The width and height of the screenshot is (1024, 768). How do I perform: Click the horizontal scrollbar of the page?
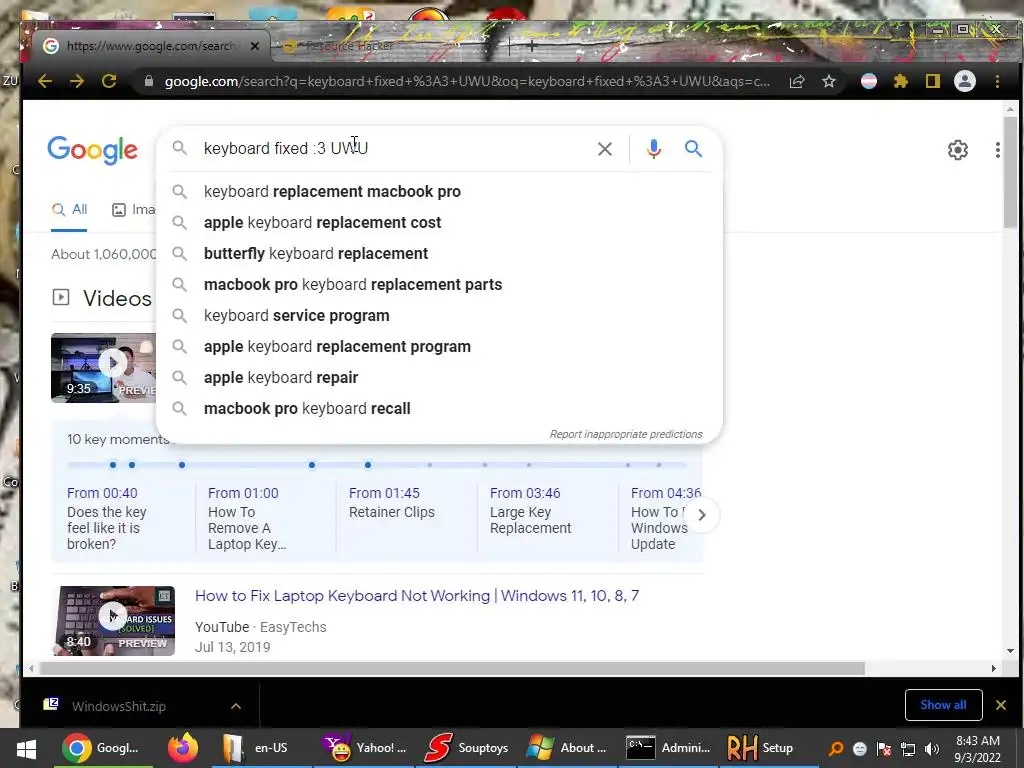(452, 669)
